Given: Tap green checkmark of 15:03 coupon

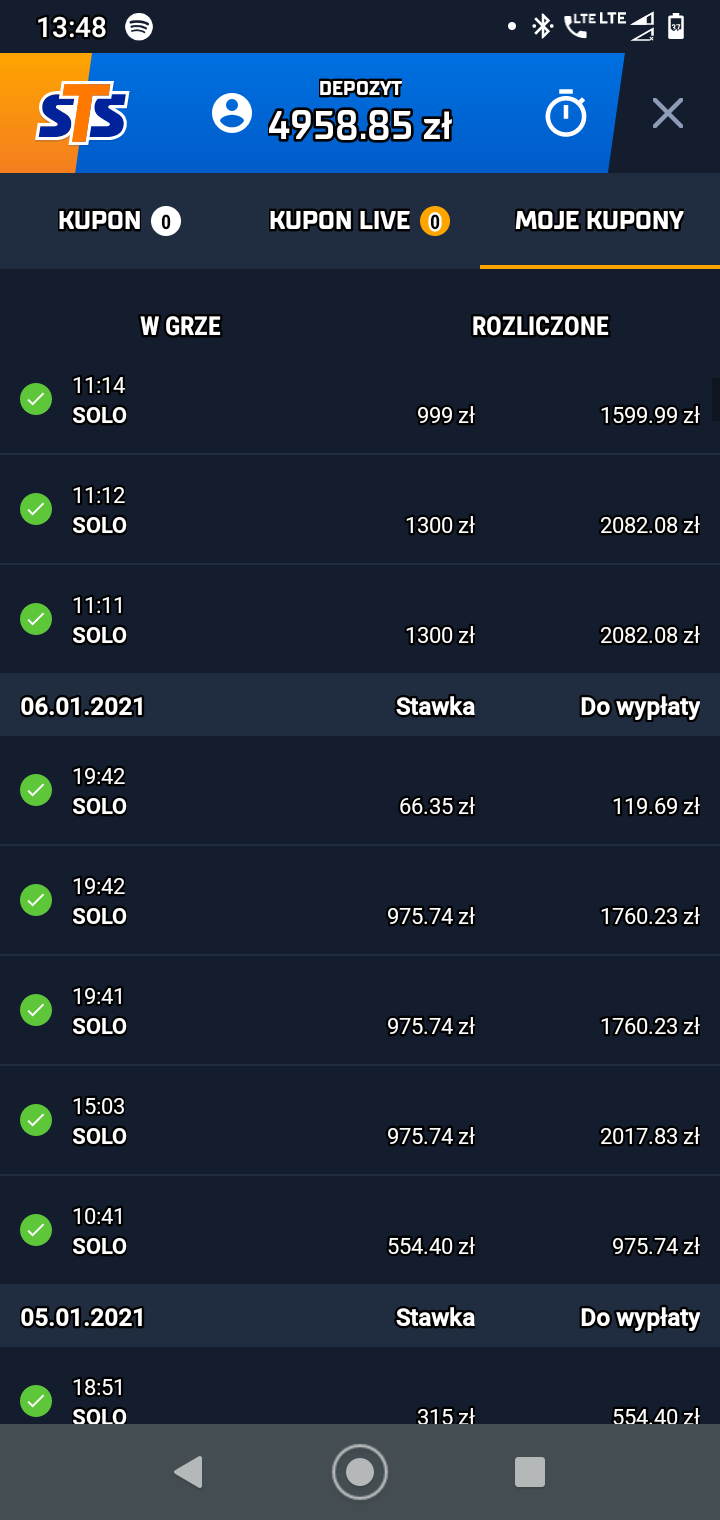Looking at the screenshot, I should [x=36, y=1120].
